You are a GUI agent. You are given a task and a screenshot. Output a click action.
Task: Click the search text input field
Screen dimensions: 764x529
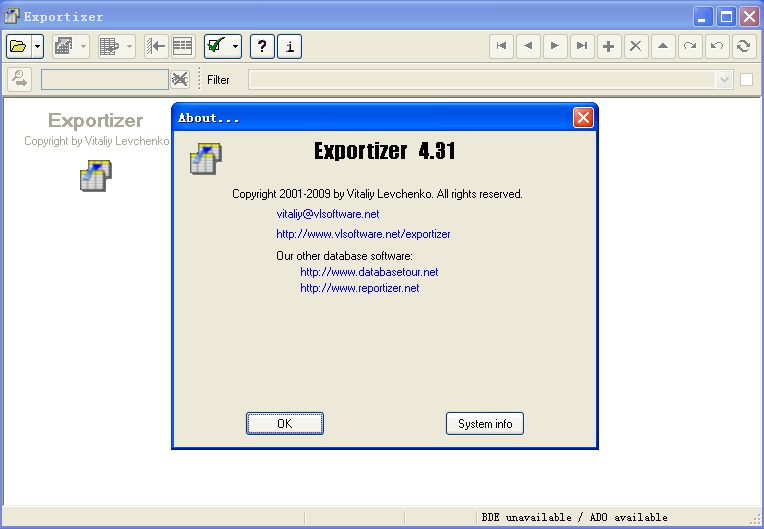click(105, 79)
